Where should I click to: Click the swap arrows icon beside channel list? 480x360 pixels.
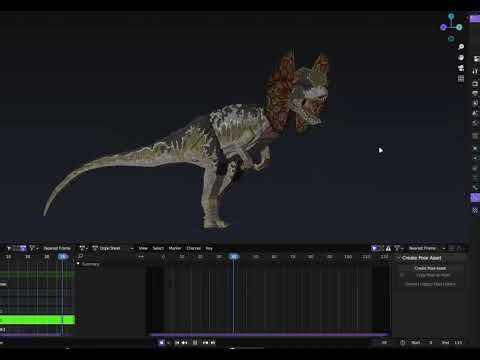[141, 256]
